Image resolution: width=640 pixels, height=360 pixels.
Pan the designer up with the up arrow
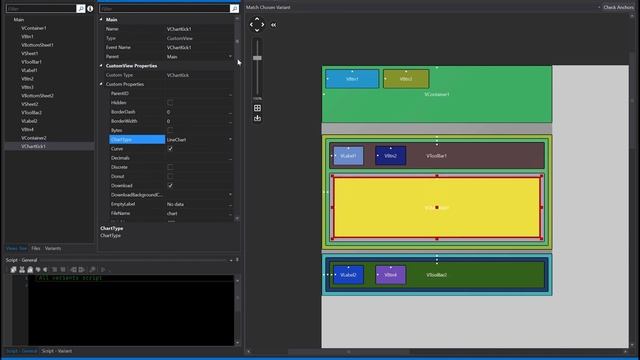257,19
